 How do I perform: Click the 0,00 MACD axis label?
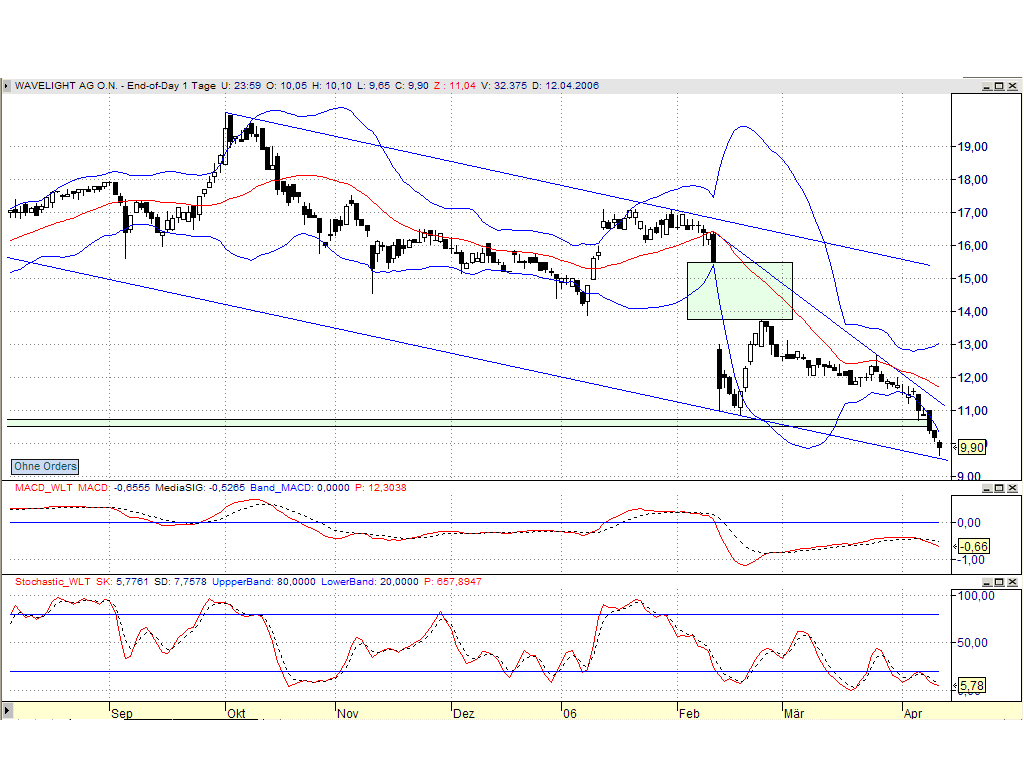pyautogui.click(x=969, y=522)
